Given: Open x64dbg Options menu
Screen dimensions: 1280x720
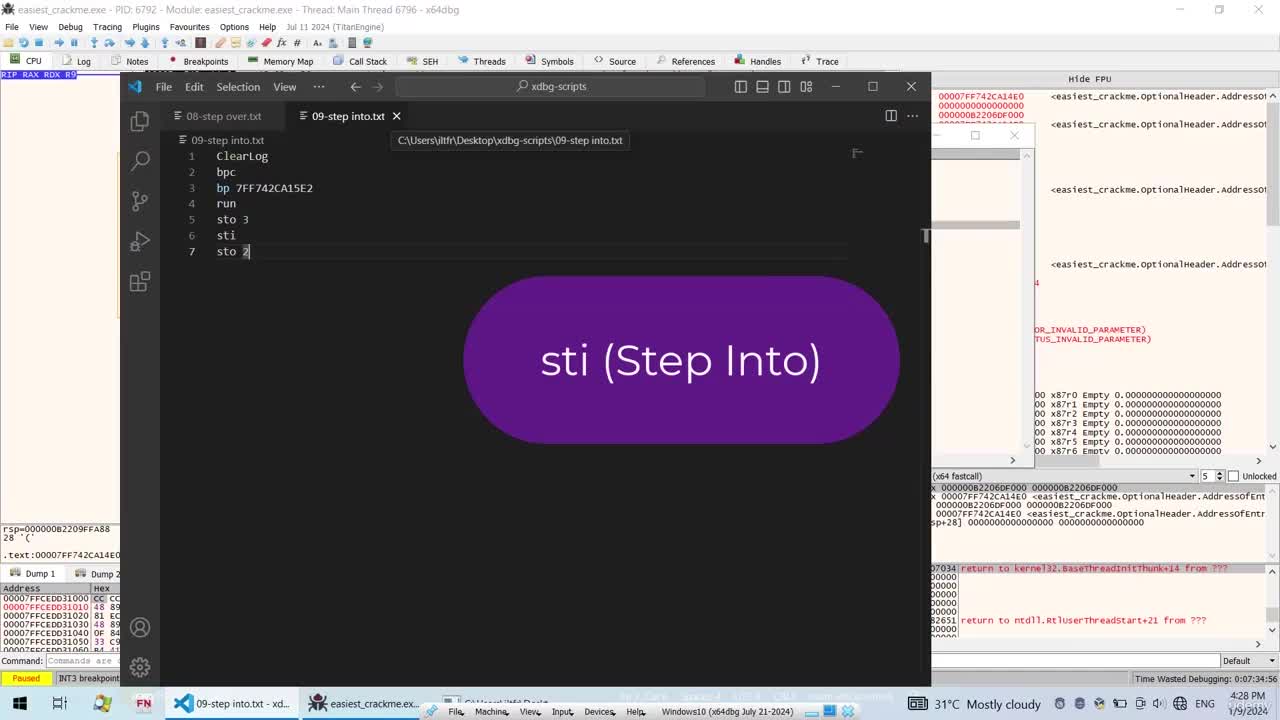Looking at the screenshot, I should (x=234, y=27).
